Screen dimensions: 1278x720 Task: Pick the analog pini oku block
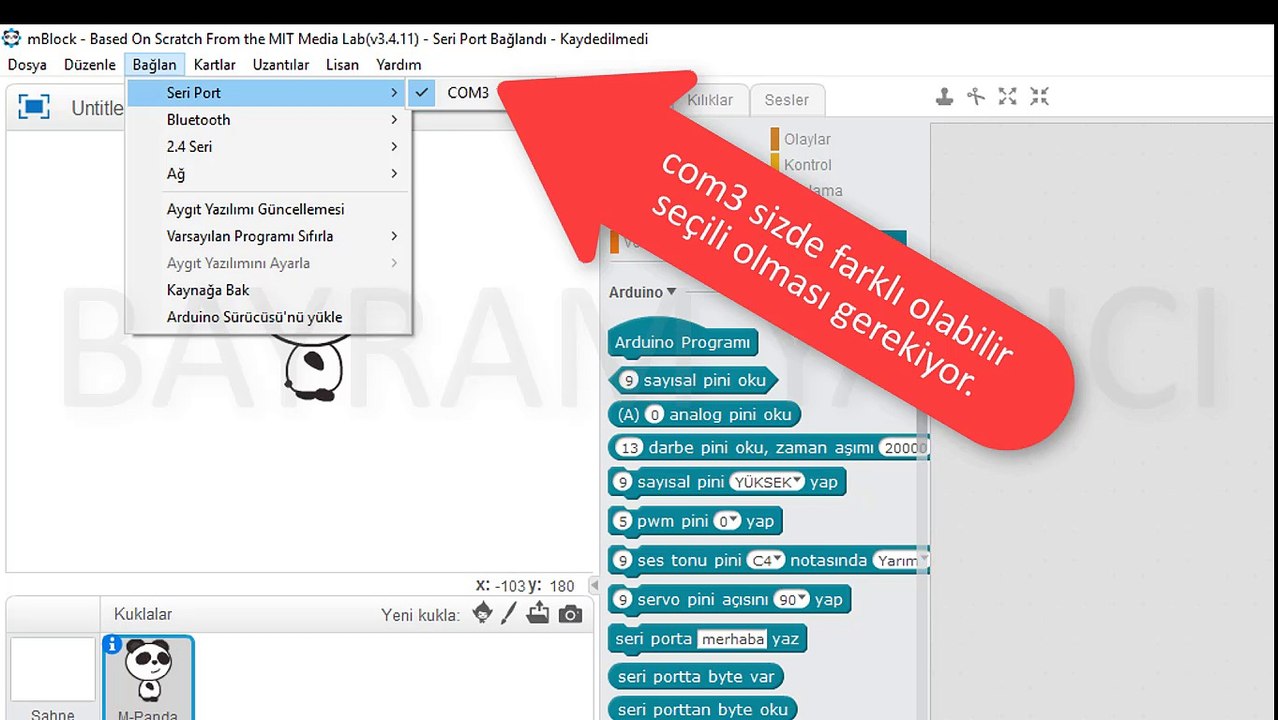coord(705,414)
